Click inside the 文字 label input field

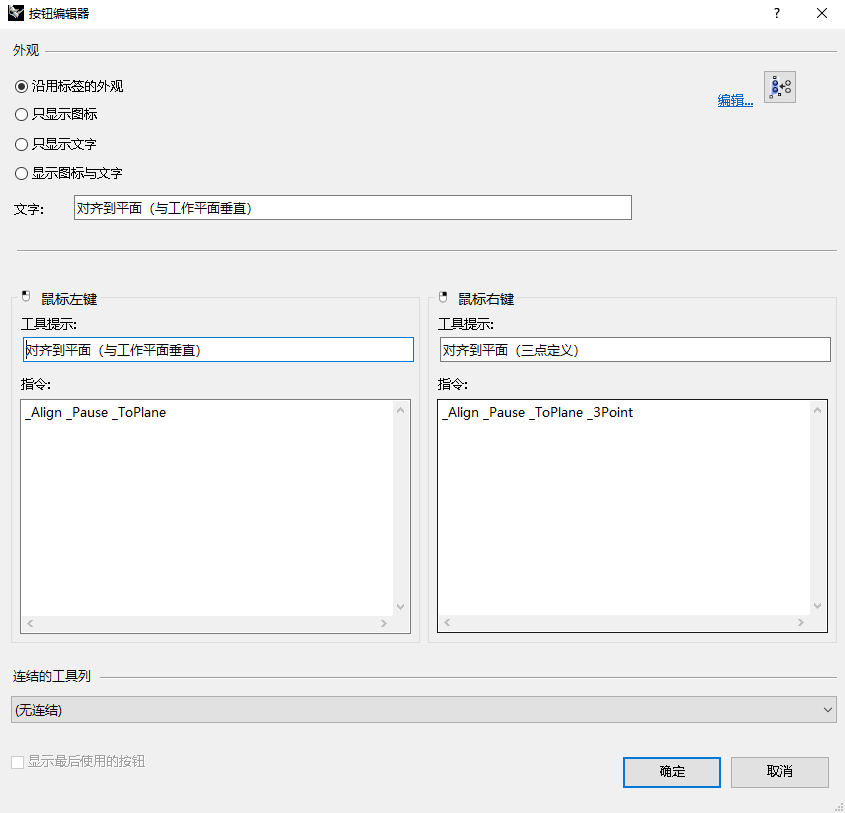pyautogui.click(x=350, y=207)
